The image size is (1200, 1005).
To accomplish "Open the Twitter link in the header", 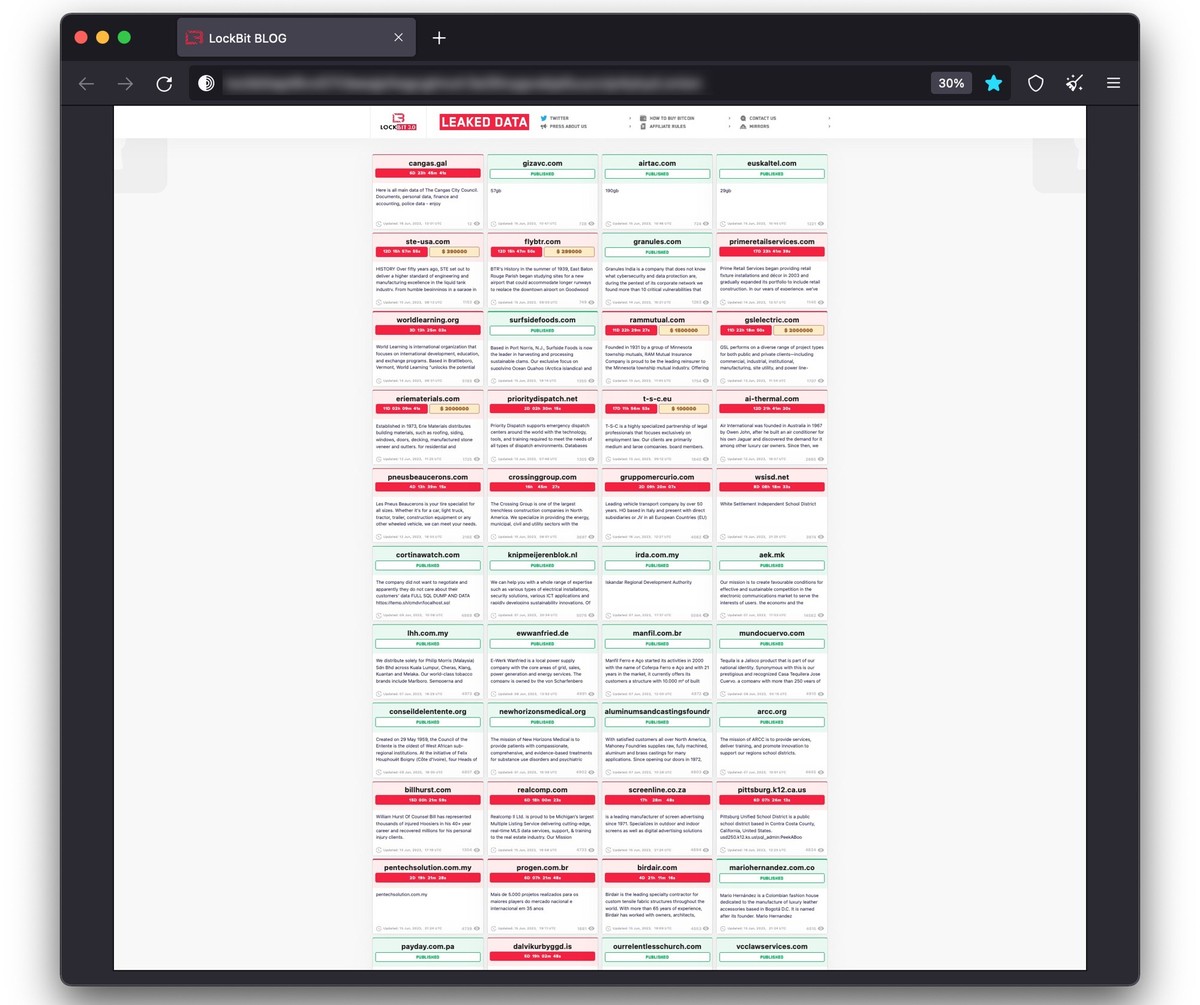I will (559, 118).
